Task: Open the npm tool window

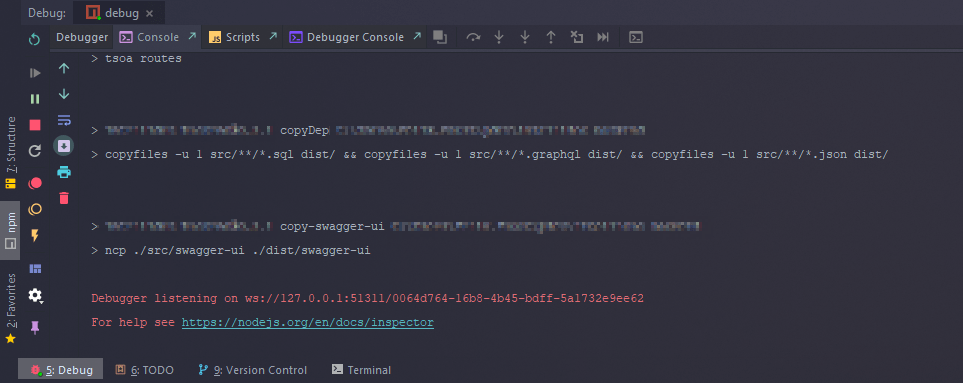Action: pyautogui.click(x=10, y=230)
